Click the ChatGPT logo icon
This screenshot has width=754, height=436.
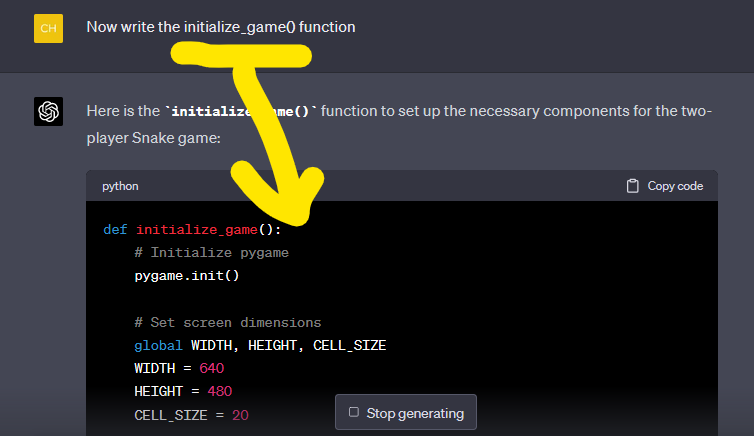pos(48,111)
